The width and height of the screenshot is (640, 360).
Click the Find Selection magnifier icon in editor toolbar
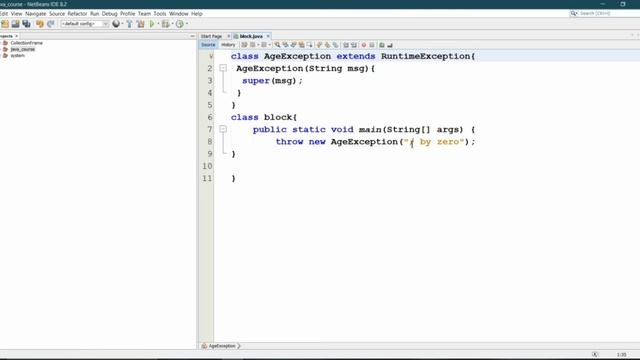(x=277, y=45)
